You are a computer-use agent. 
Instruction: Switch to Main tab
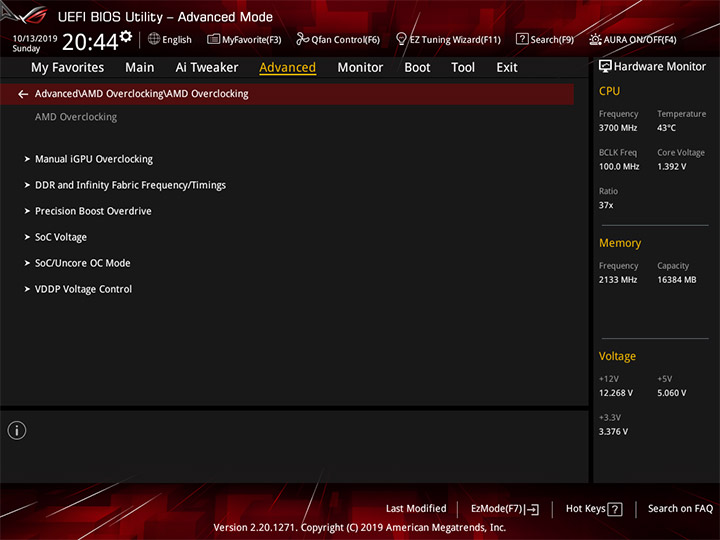[x=140, y=68]
